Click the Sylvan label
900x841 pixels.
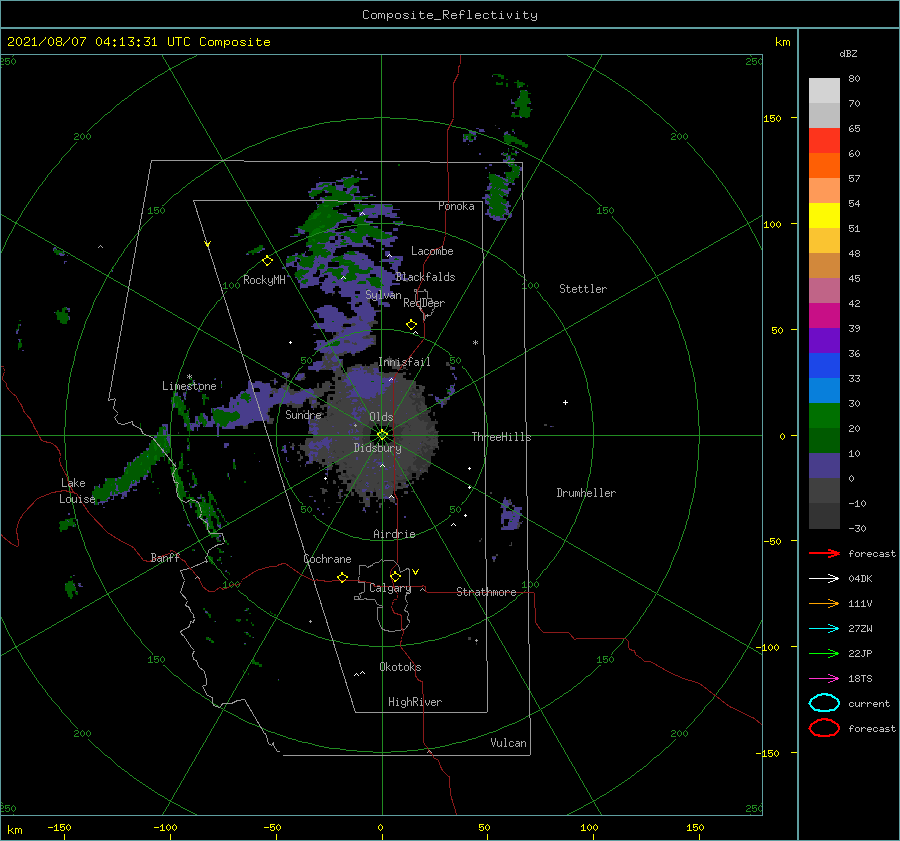pyautogui.click(x=383, y=295)
